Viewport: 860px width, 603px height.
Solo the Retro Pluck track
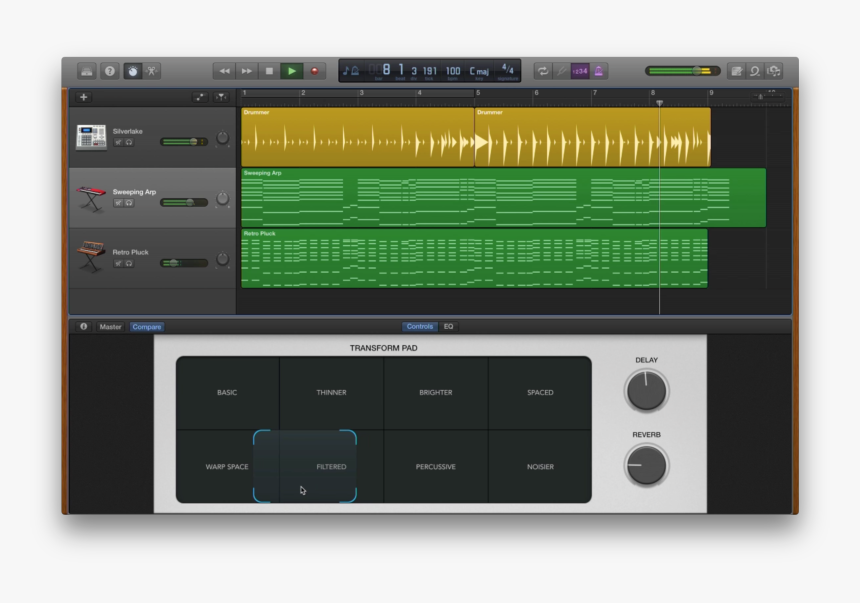pos(129,263)
